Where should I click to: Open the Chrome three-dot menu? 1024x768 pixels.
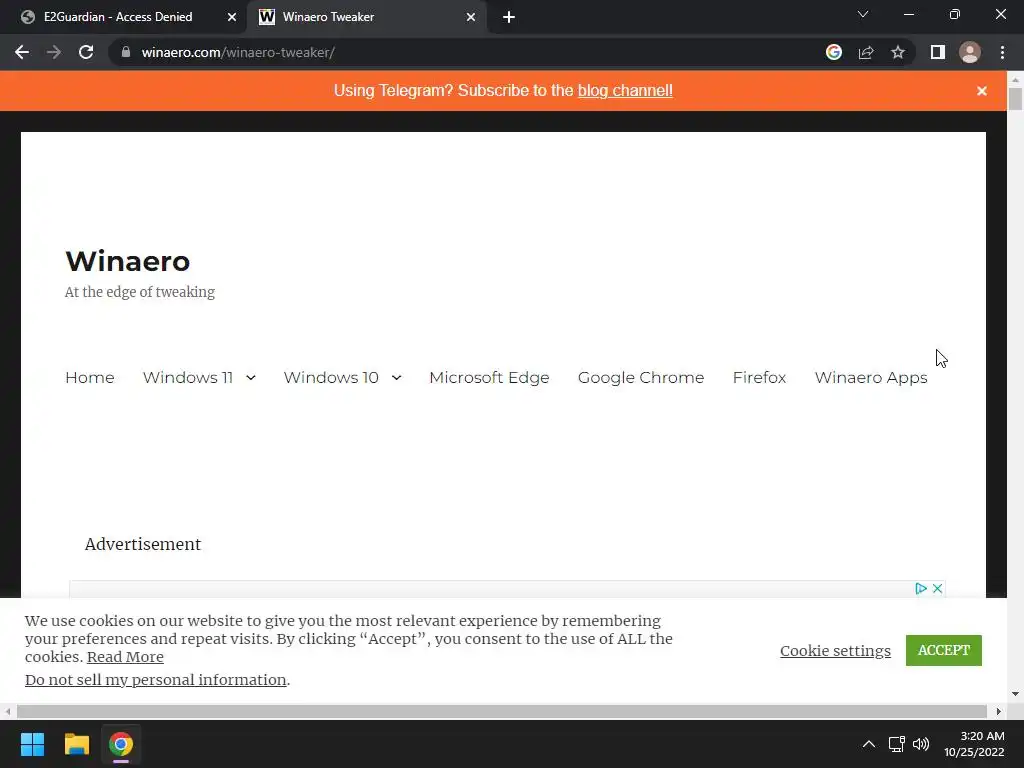(1002, 52)
